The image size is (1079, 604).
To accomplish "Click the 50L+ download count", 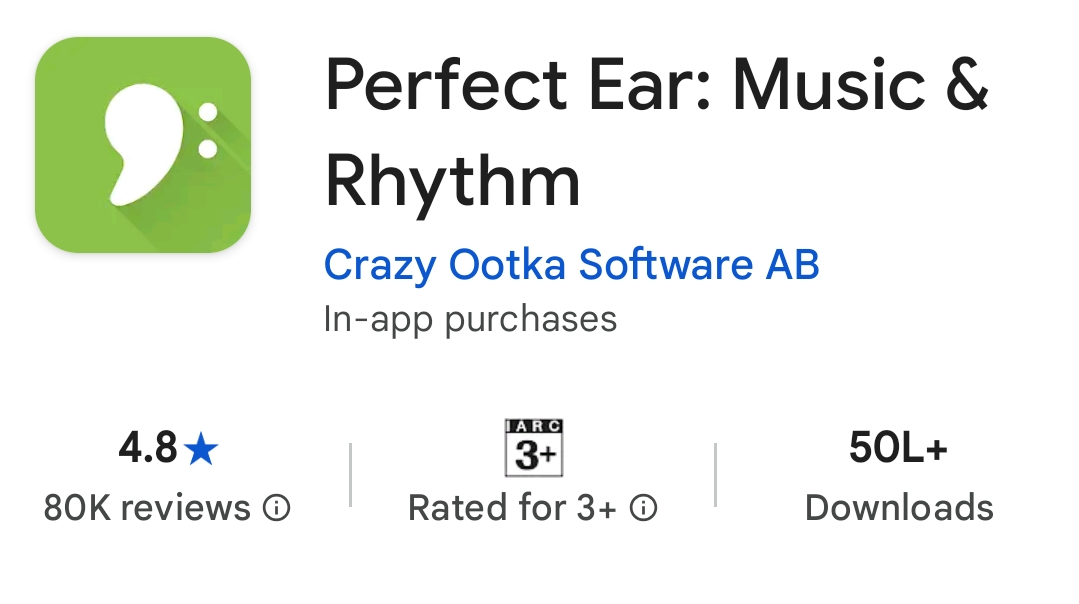I will [x=898, y=448].
